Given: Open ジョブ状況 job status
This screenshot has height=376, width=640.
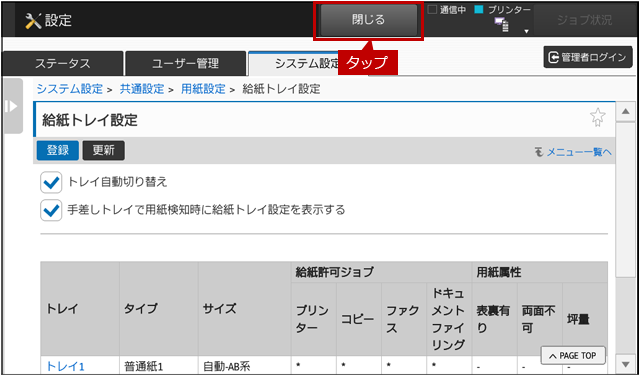Looking at the screenshot, I should 584,20.
